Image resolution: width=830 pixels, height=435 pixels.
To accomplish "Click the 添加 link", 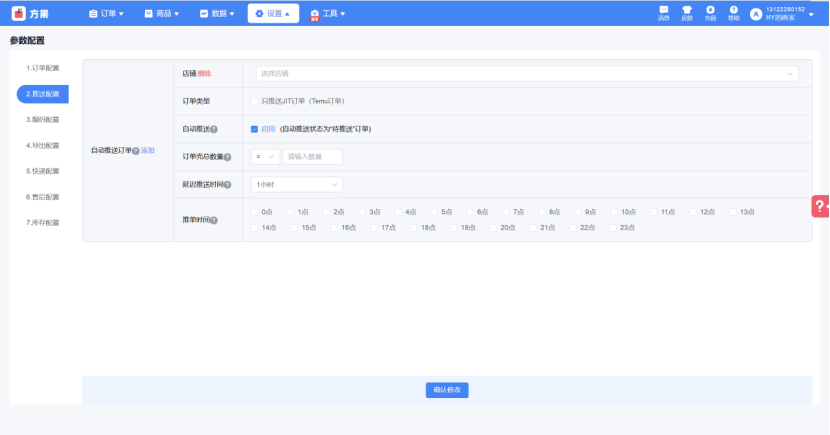I will pyautogui.click(x=148, y=150).
